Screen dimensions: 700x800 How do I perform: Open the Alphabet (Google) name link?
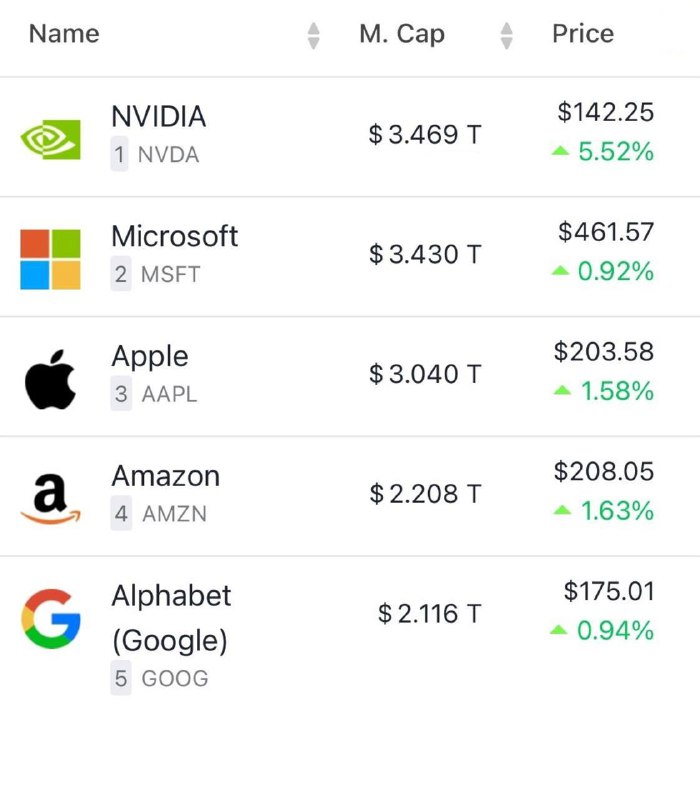171,618
